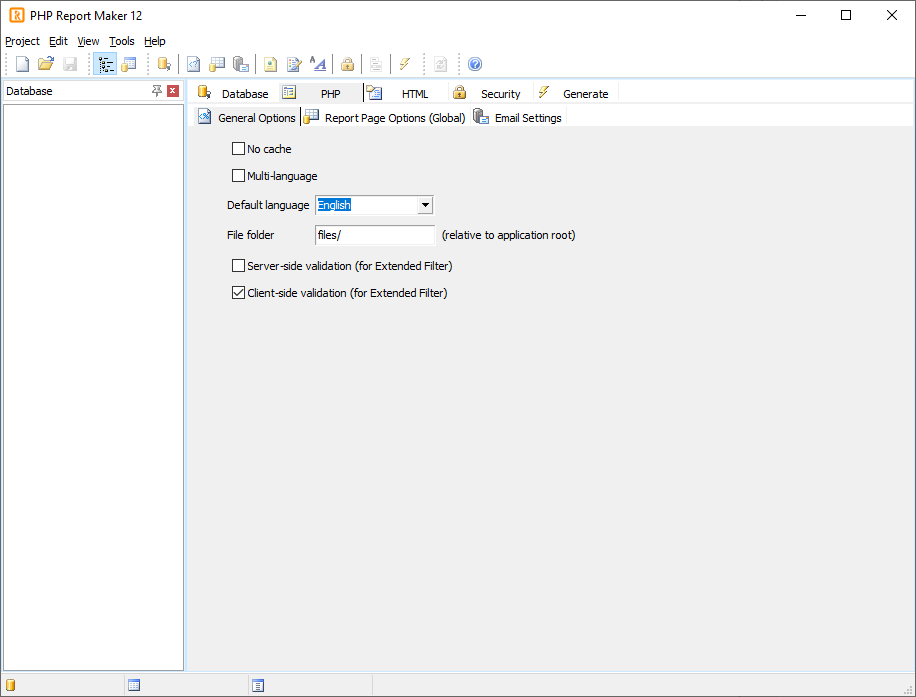Viewport: 916px width, 697px height.
Task: Switch to the HTML tab
Action: [404, 93]
